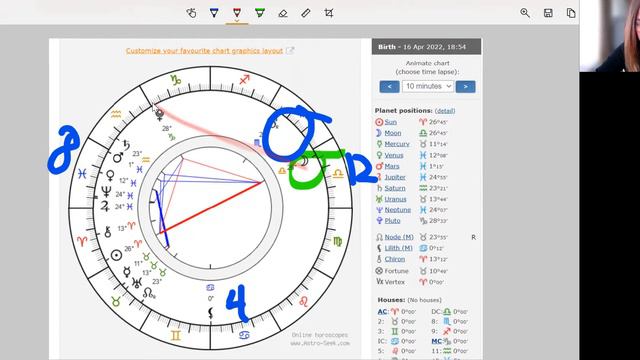This screenshot has height=360, width=640.
Task: Click the Capricorn sign on the chart wheel
Action: pos(176,80)
